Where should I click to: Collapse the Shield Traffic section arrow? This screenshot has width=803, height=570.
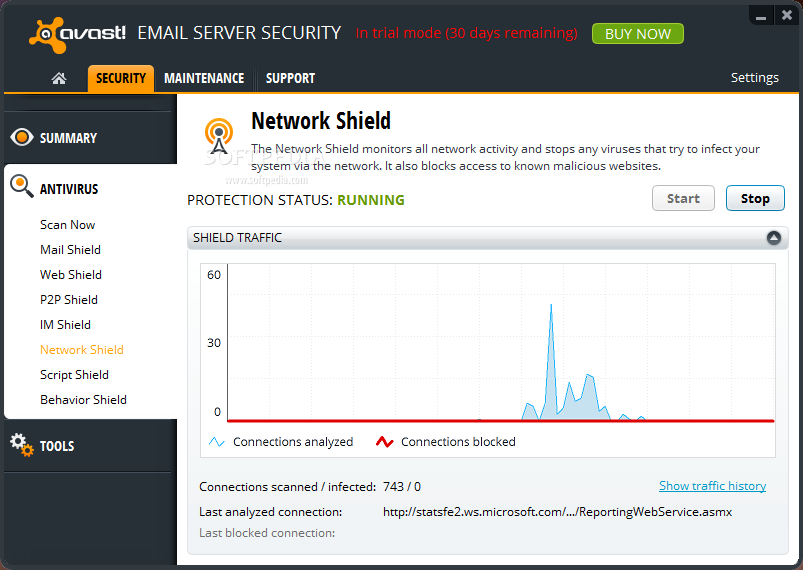click(774, 238)
